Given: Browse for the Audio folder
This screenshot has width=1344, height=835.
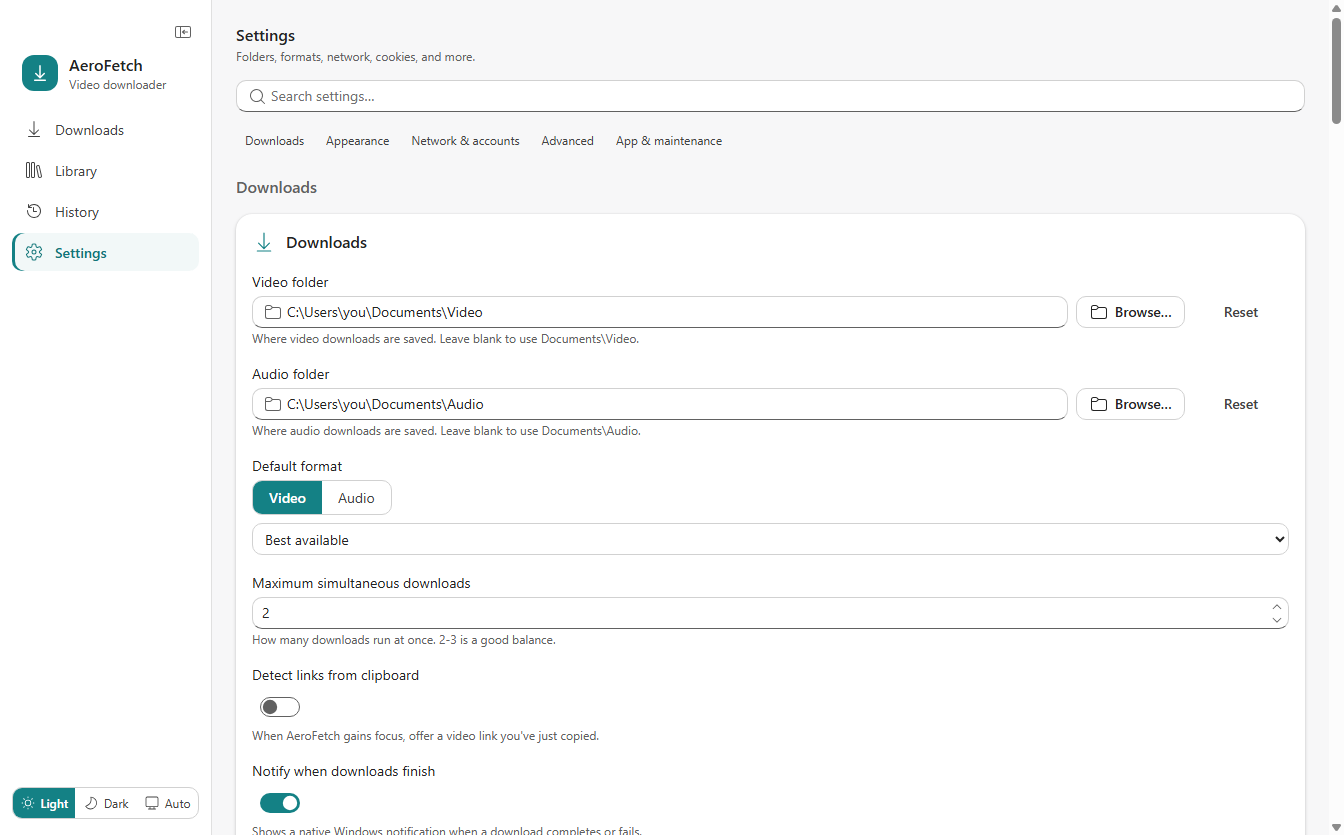Looking at the screenshot, I should tap(1130, 404).
